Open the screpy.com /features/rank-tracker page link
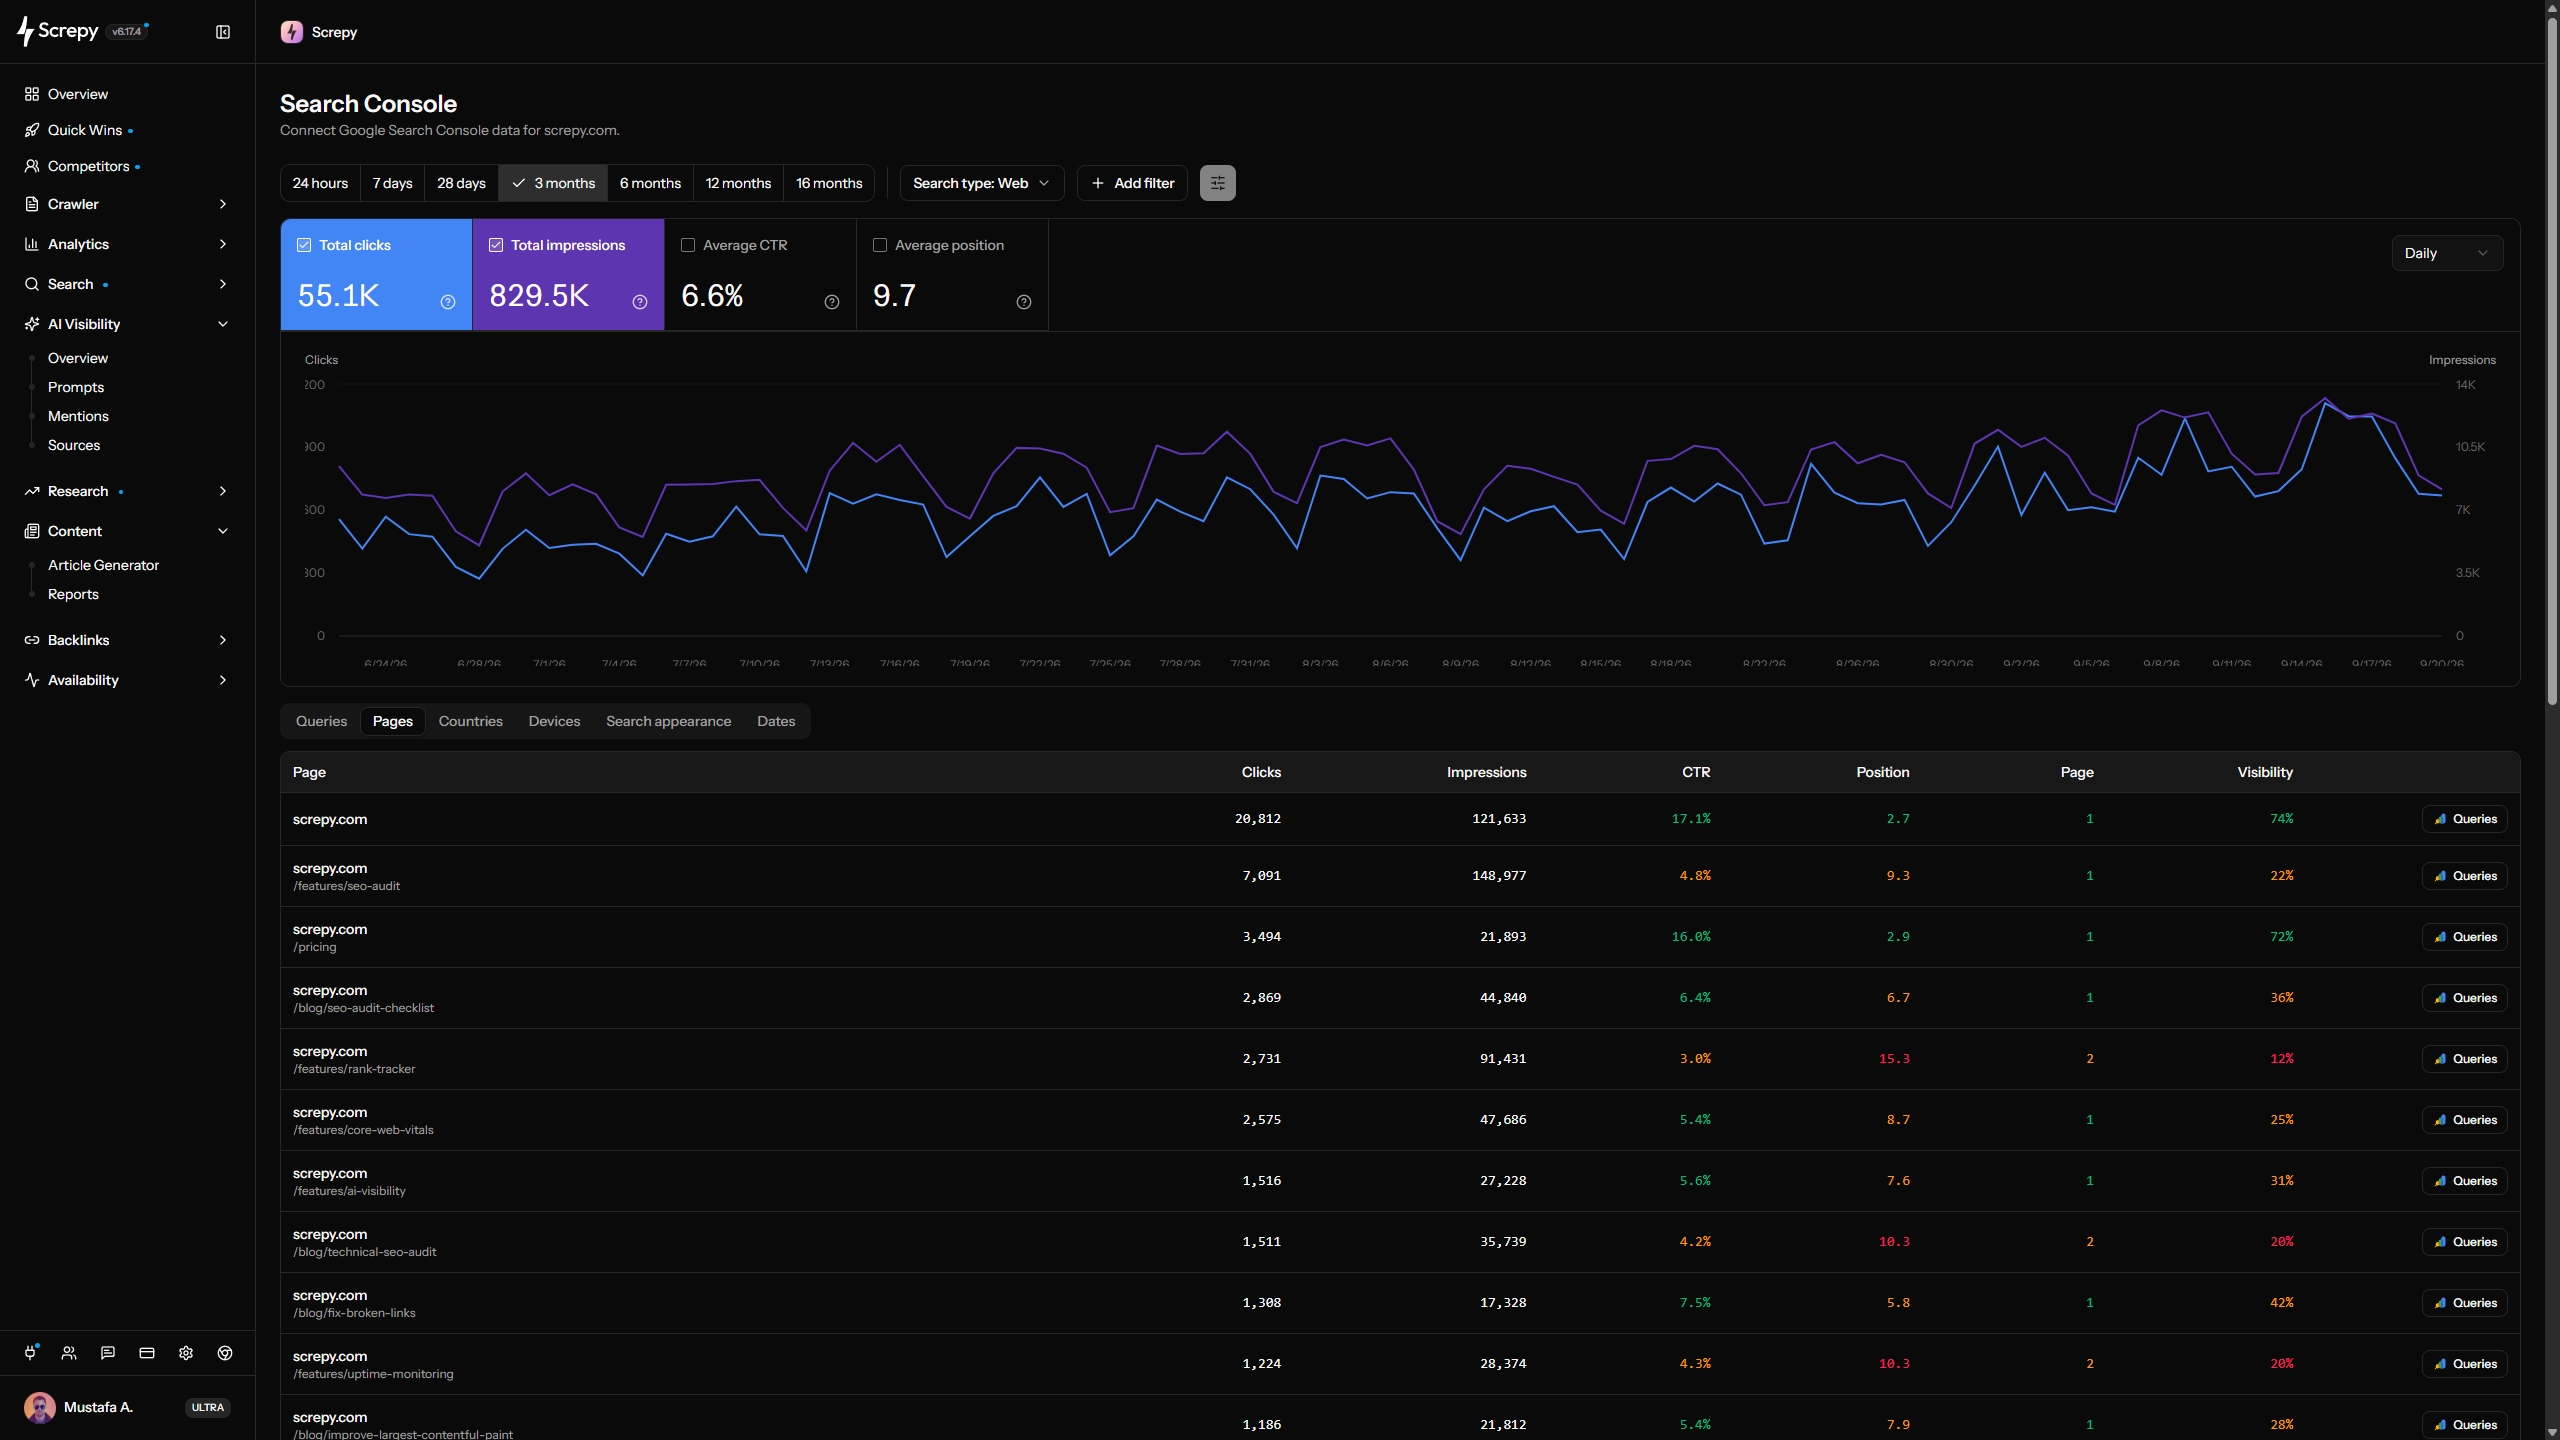2560x1440 pixels. 354,1059
